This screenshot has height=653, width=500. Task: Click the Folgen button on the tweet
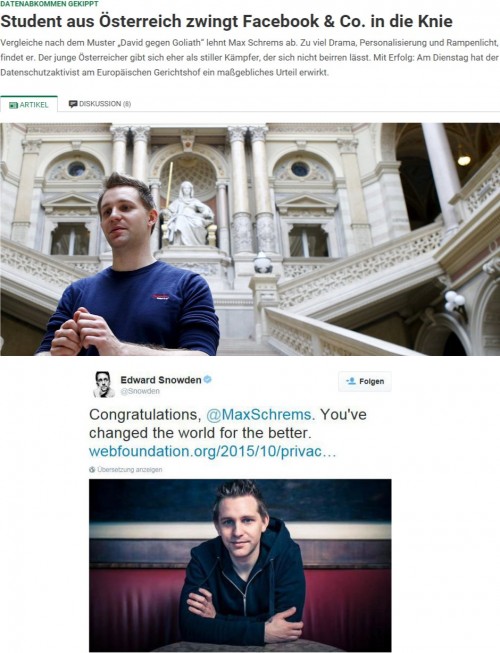tap(365, 381)
